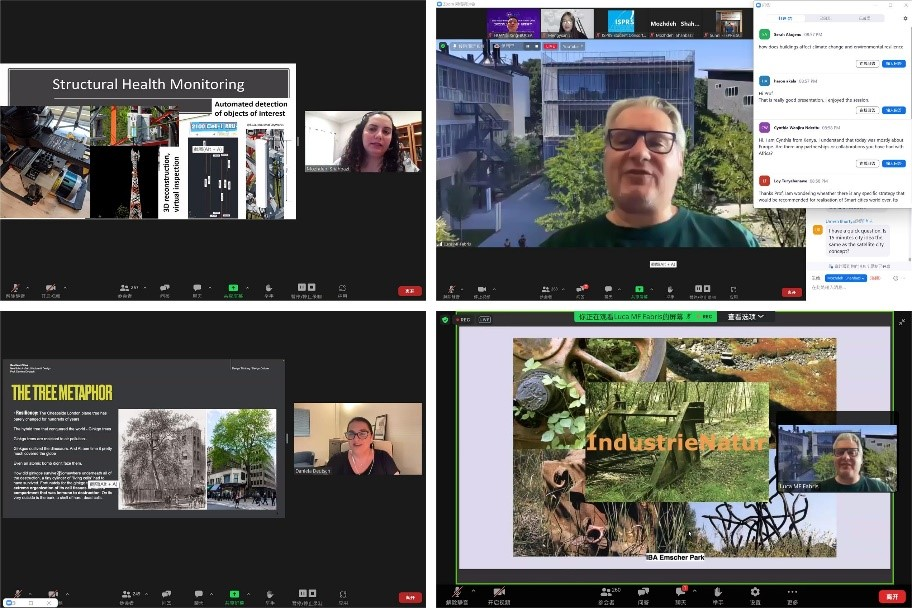The image size is (912, 608).
Task: Open Q&A icon in IndustrieNatur meeting toolbar
Action: tap(644, 591)
